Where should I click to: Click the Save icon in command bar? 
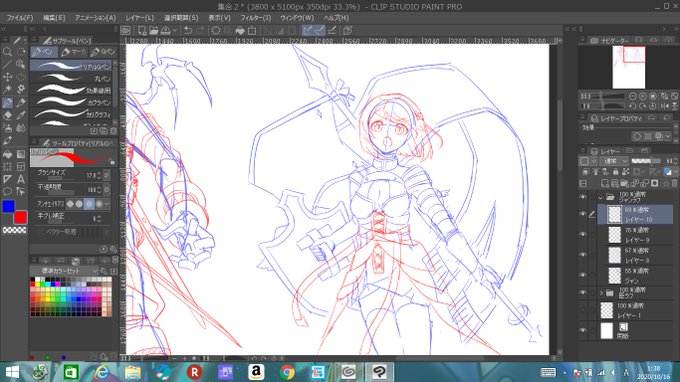click(166, 30)
